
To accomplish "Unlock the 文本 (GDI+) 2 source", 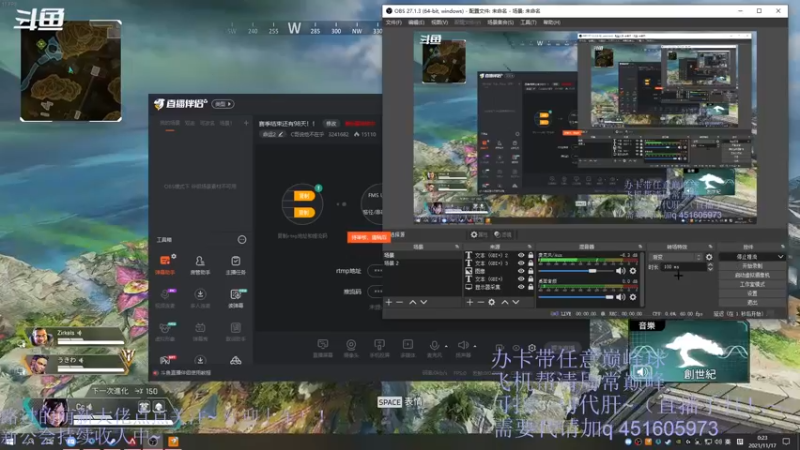I will coord(531,255).
